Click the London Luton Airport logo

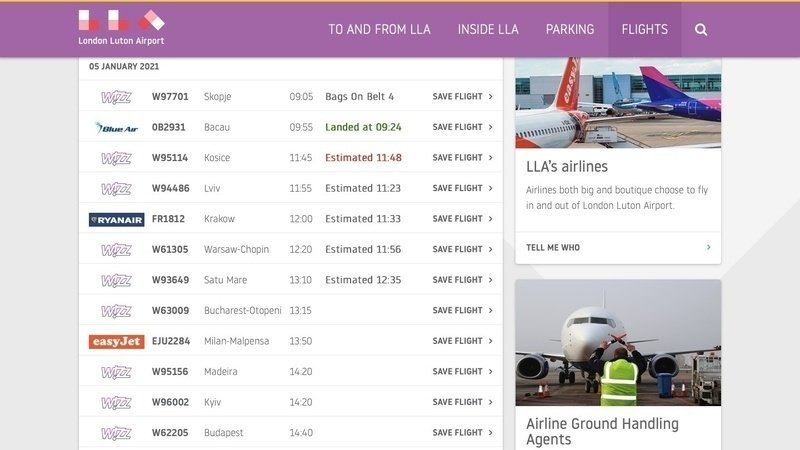(121, 28)
